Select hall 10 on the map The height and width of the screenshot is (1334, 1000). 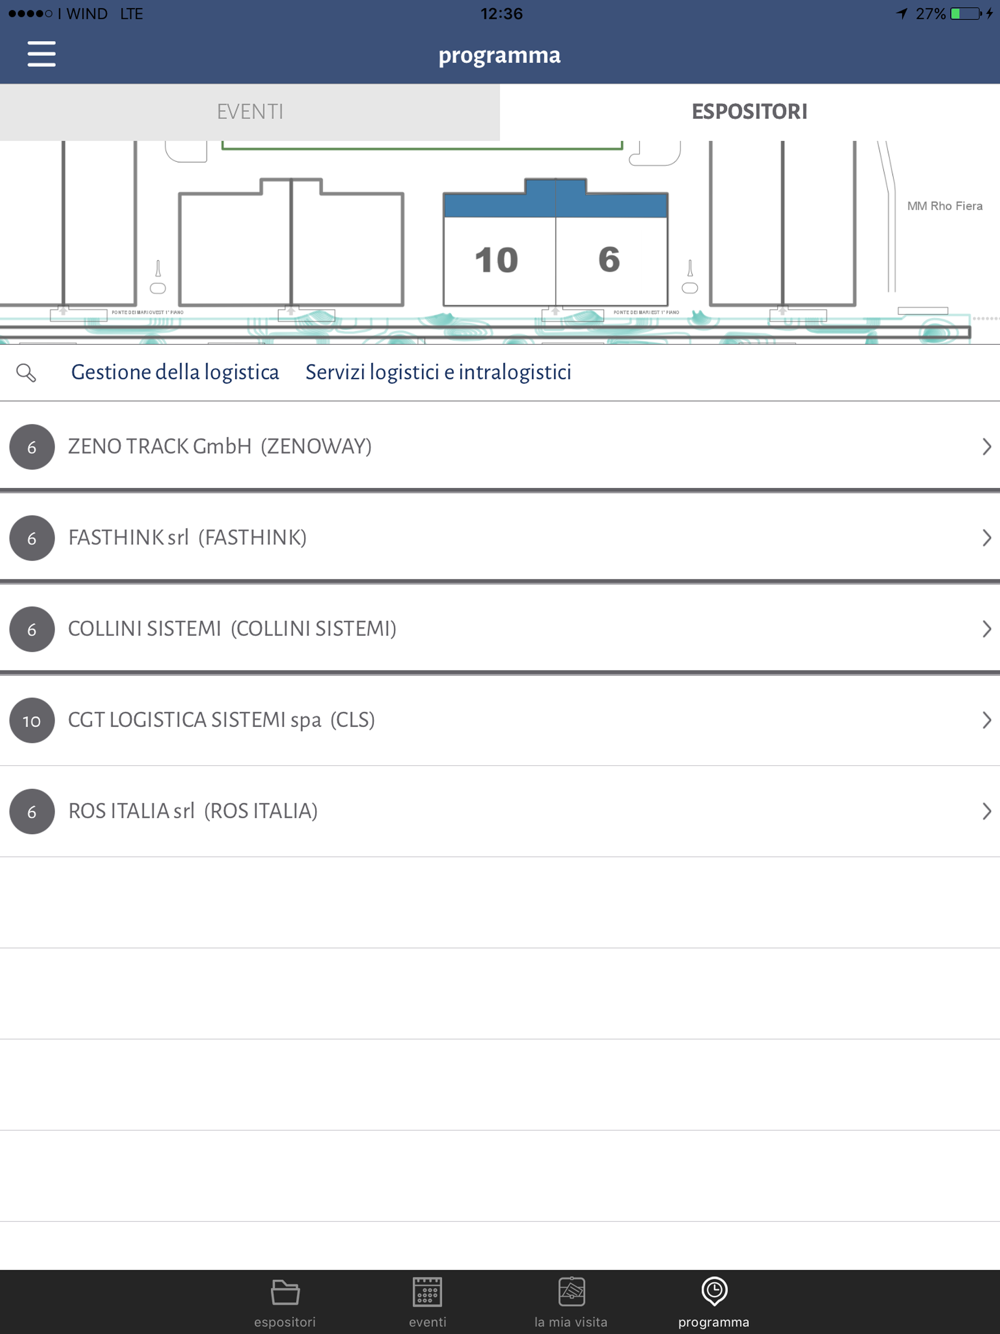coord(499,261)
